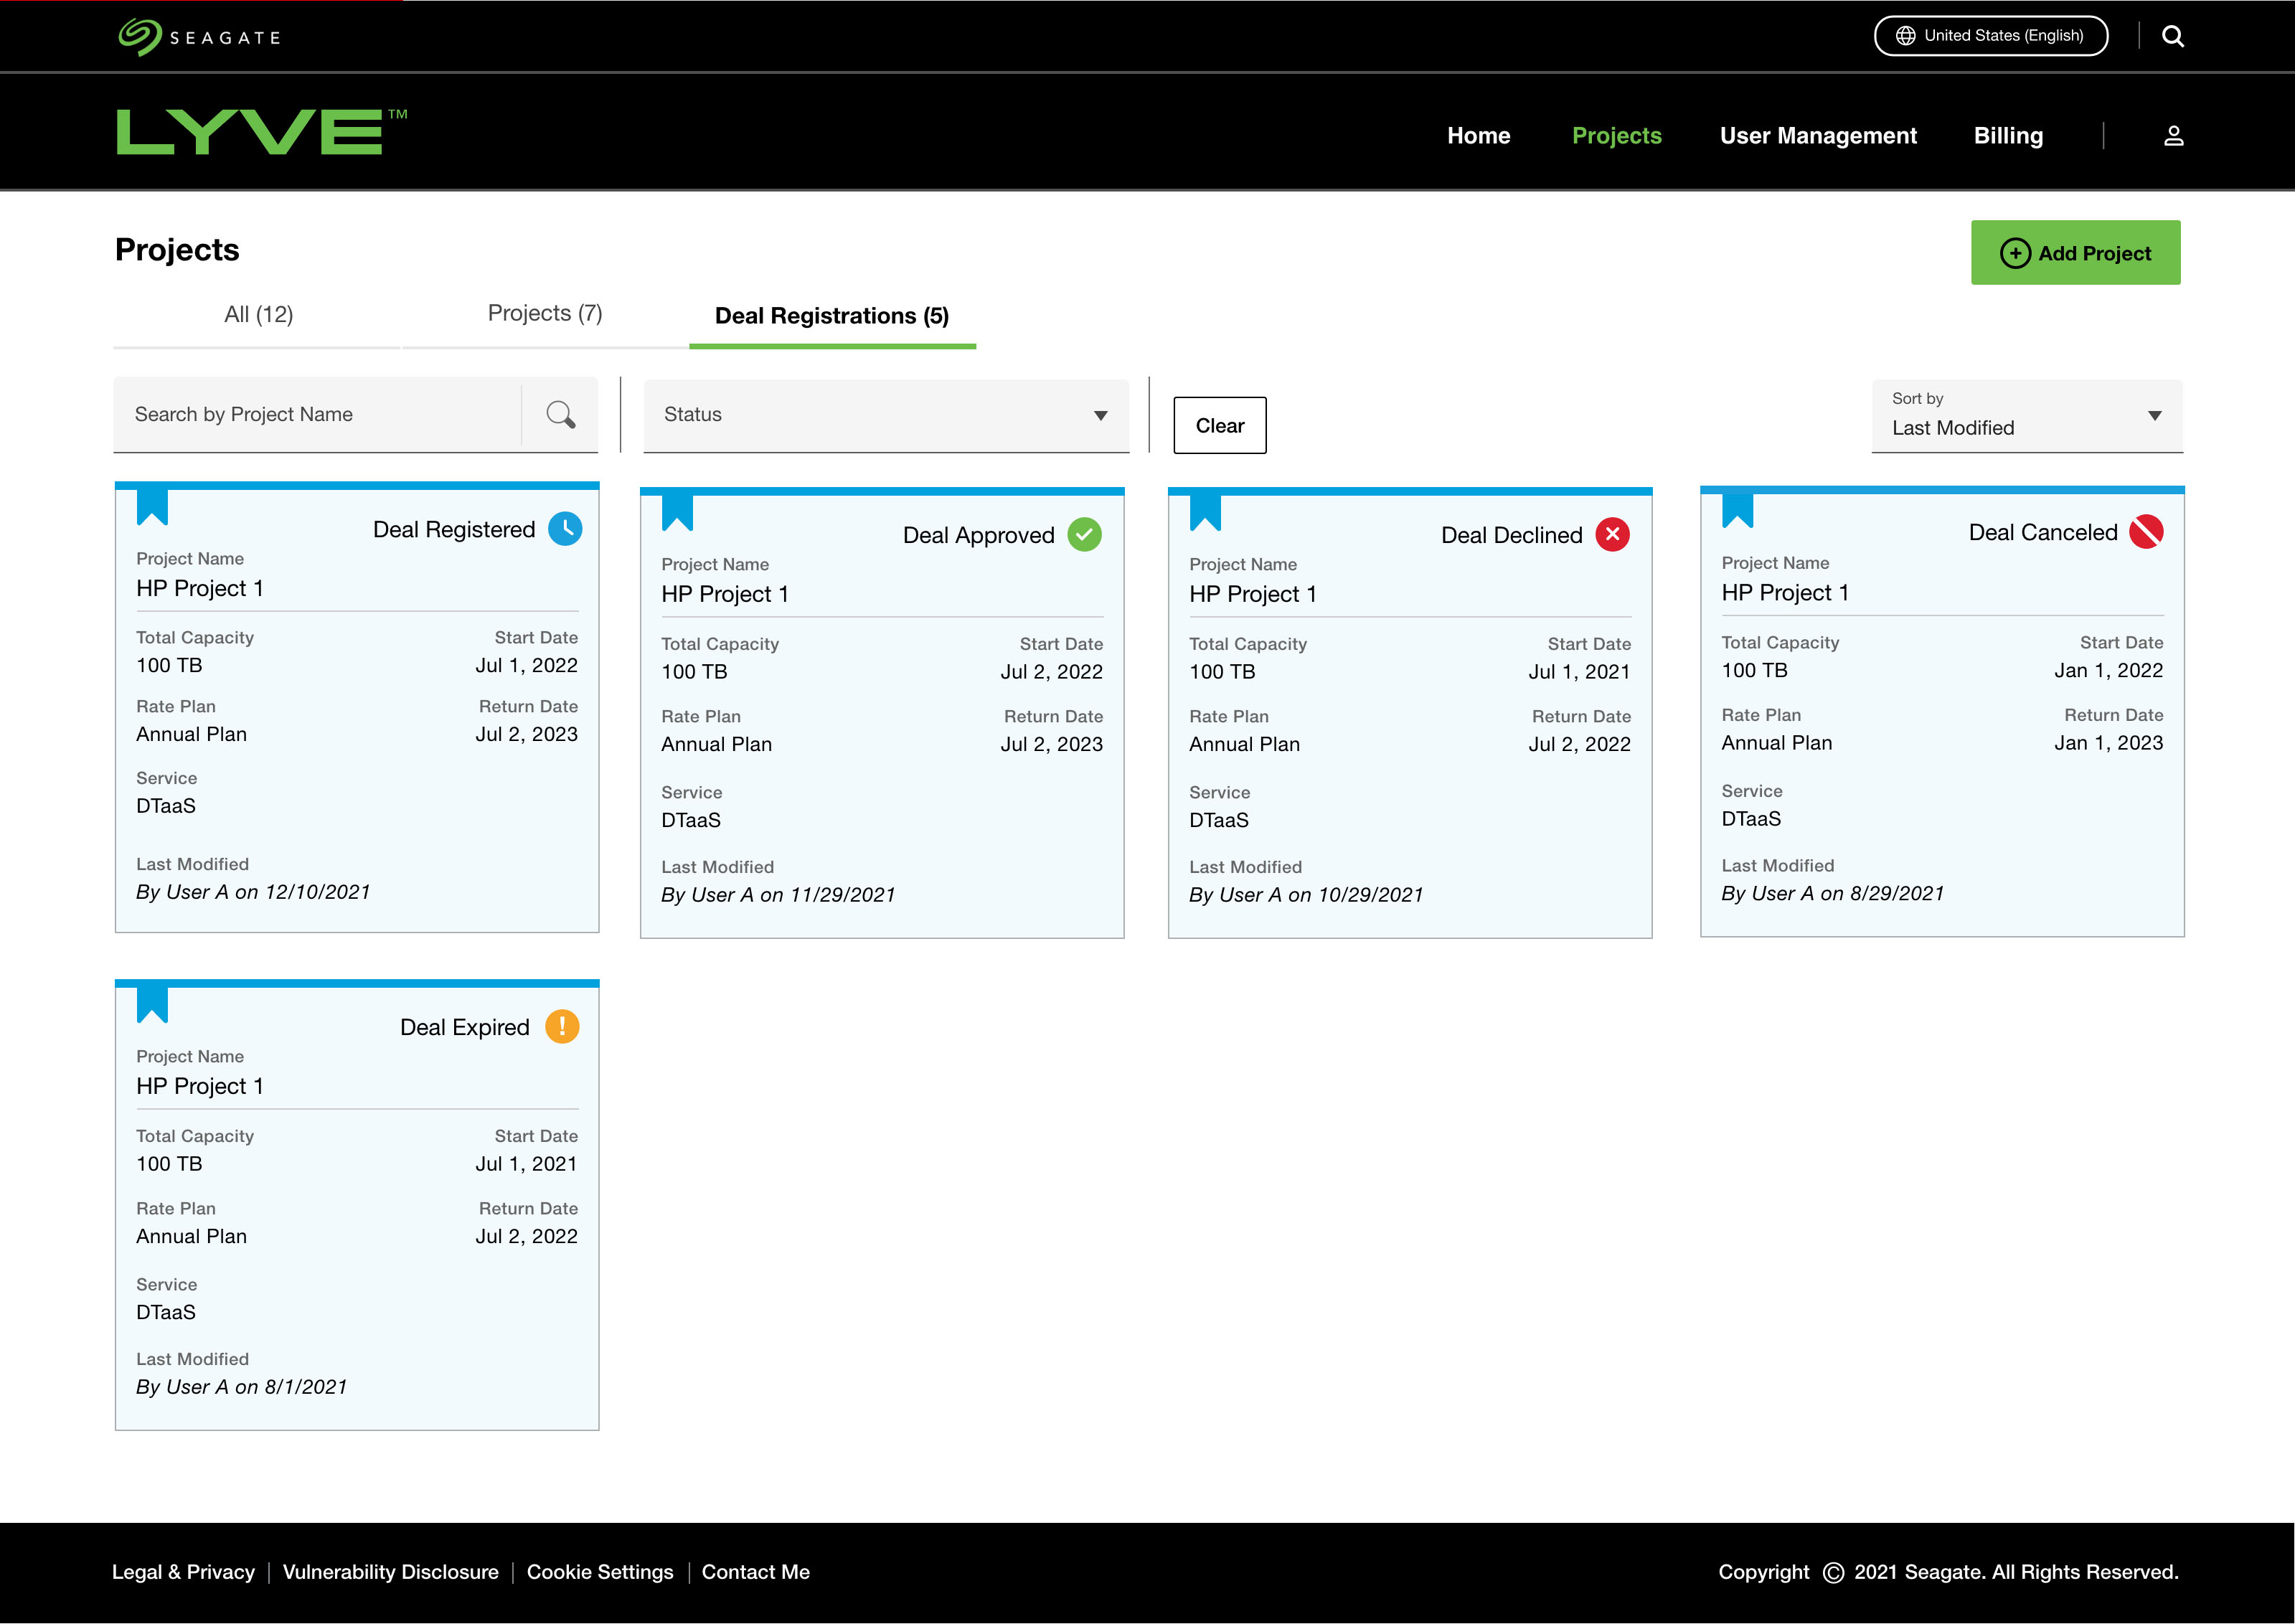This screenshot has width=2295, height=1624.
Task: Click 'By User A on 10/29/2021' text
Action: pos(1306,895)
